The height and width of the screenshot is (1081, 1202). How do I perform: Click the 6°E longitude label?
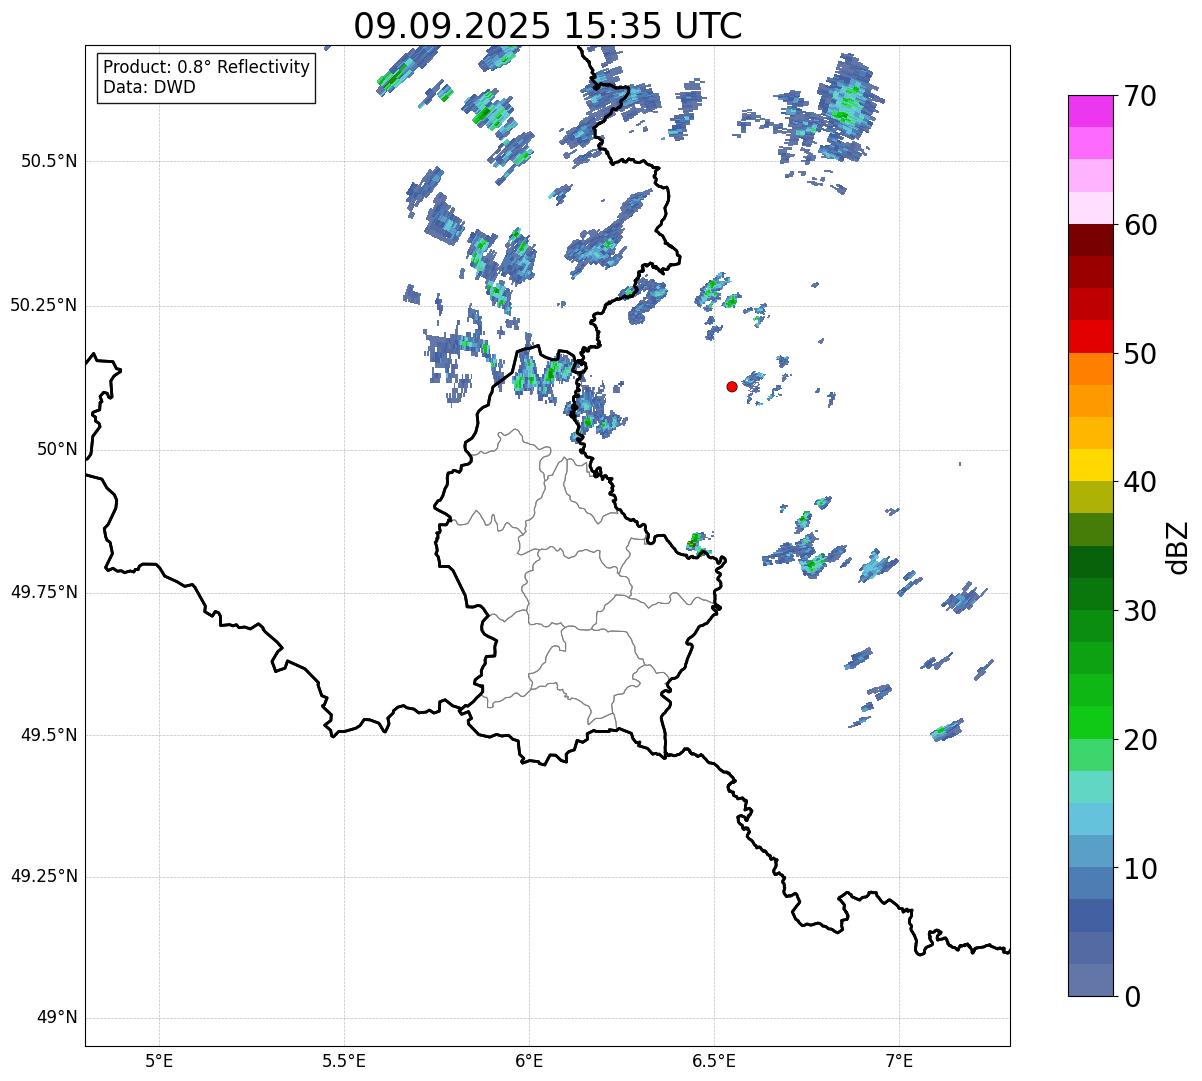coord(529,1060)
